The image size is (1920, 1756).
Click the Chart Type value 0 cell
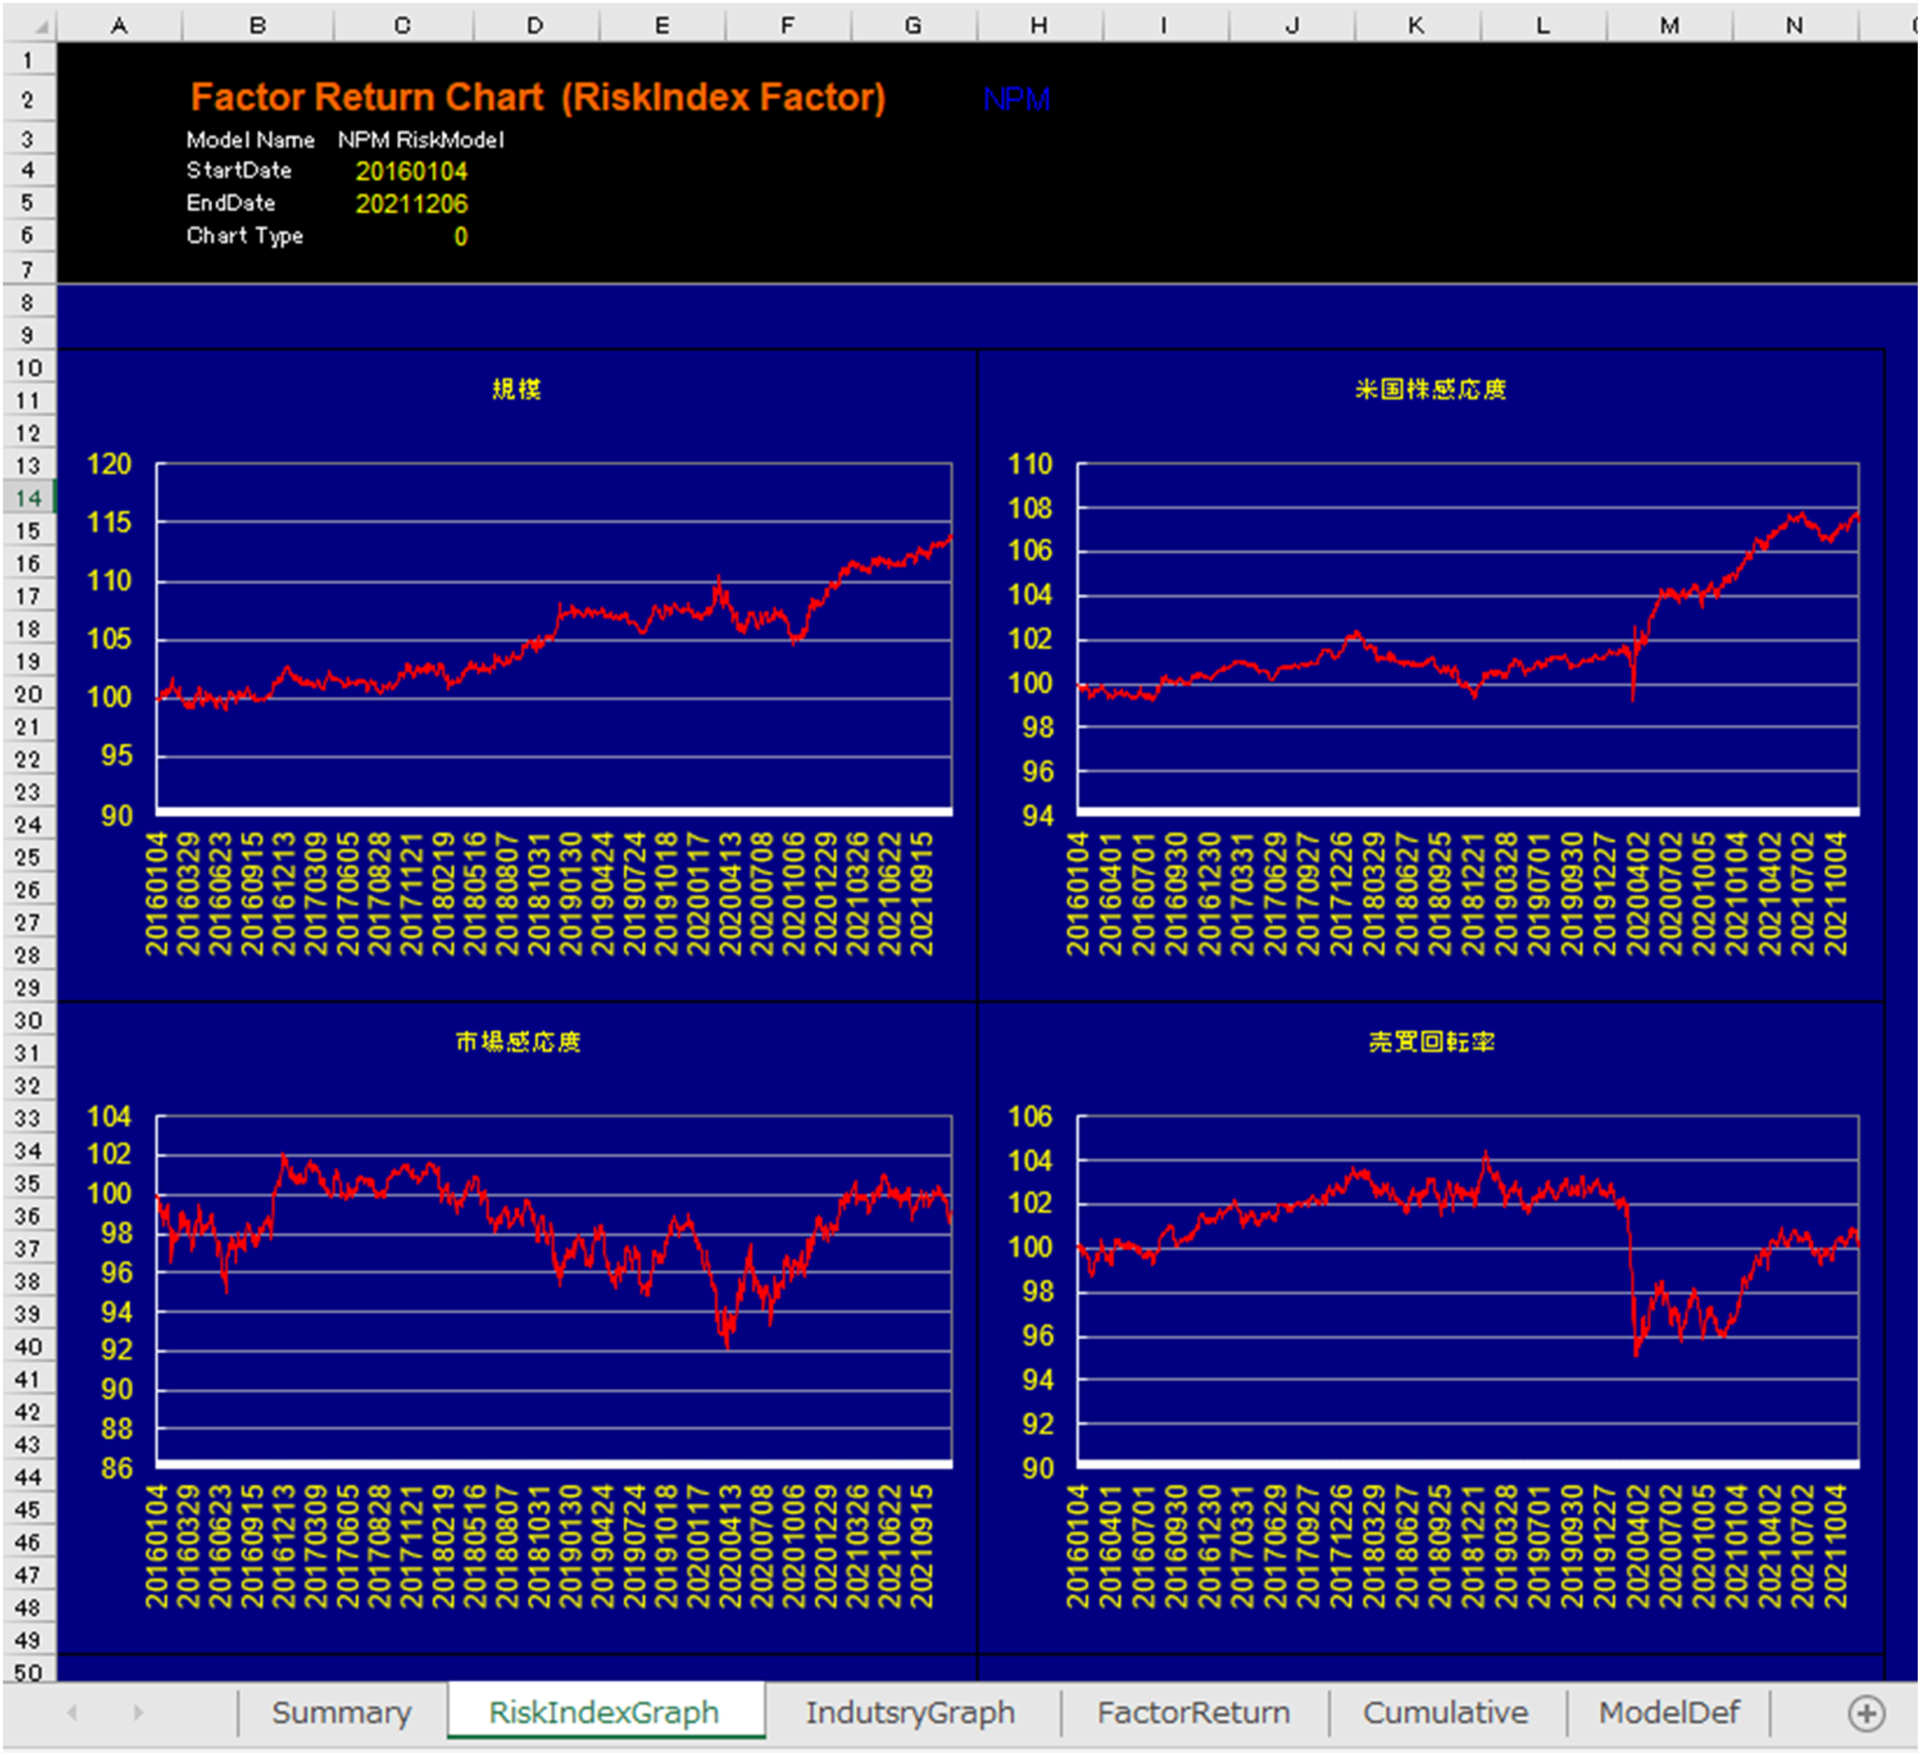point(460,237)
